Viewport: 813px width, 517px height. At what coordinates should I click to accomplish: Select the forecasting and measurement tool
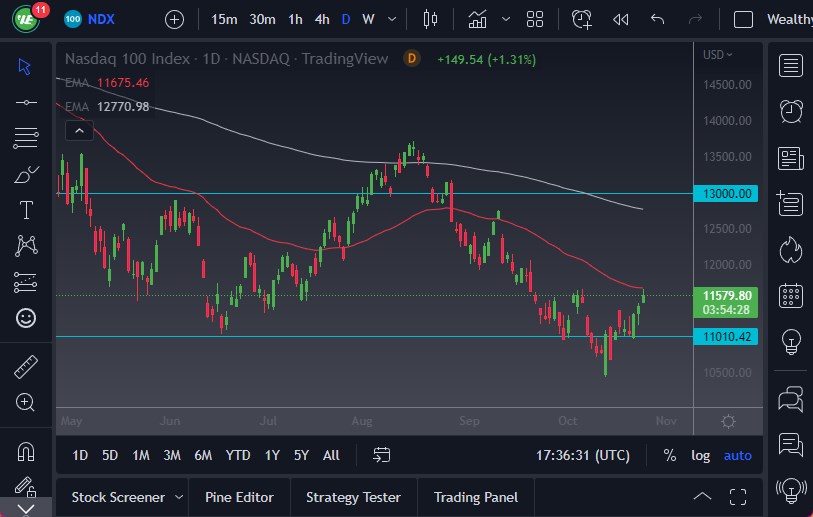tap(25, 282)
